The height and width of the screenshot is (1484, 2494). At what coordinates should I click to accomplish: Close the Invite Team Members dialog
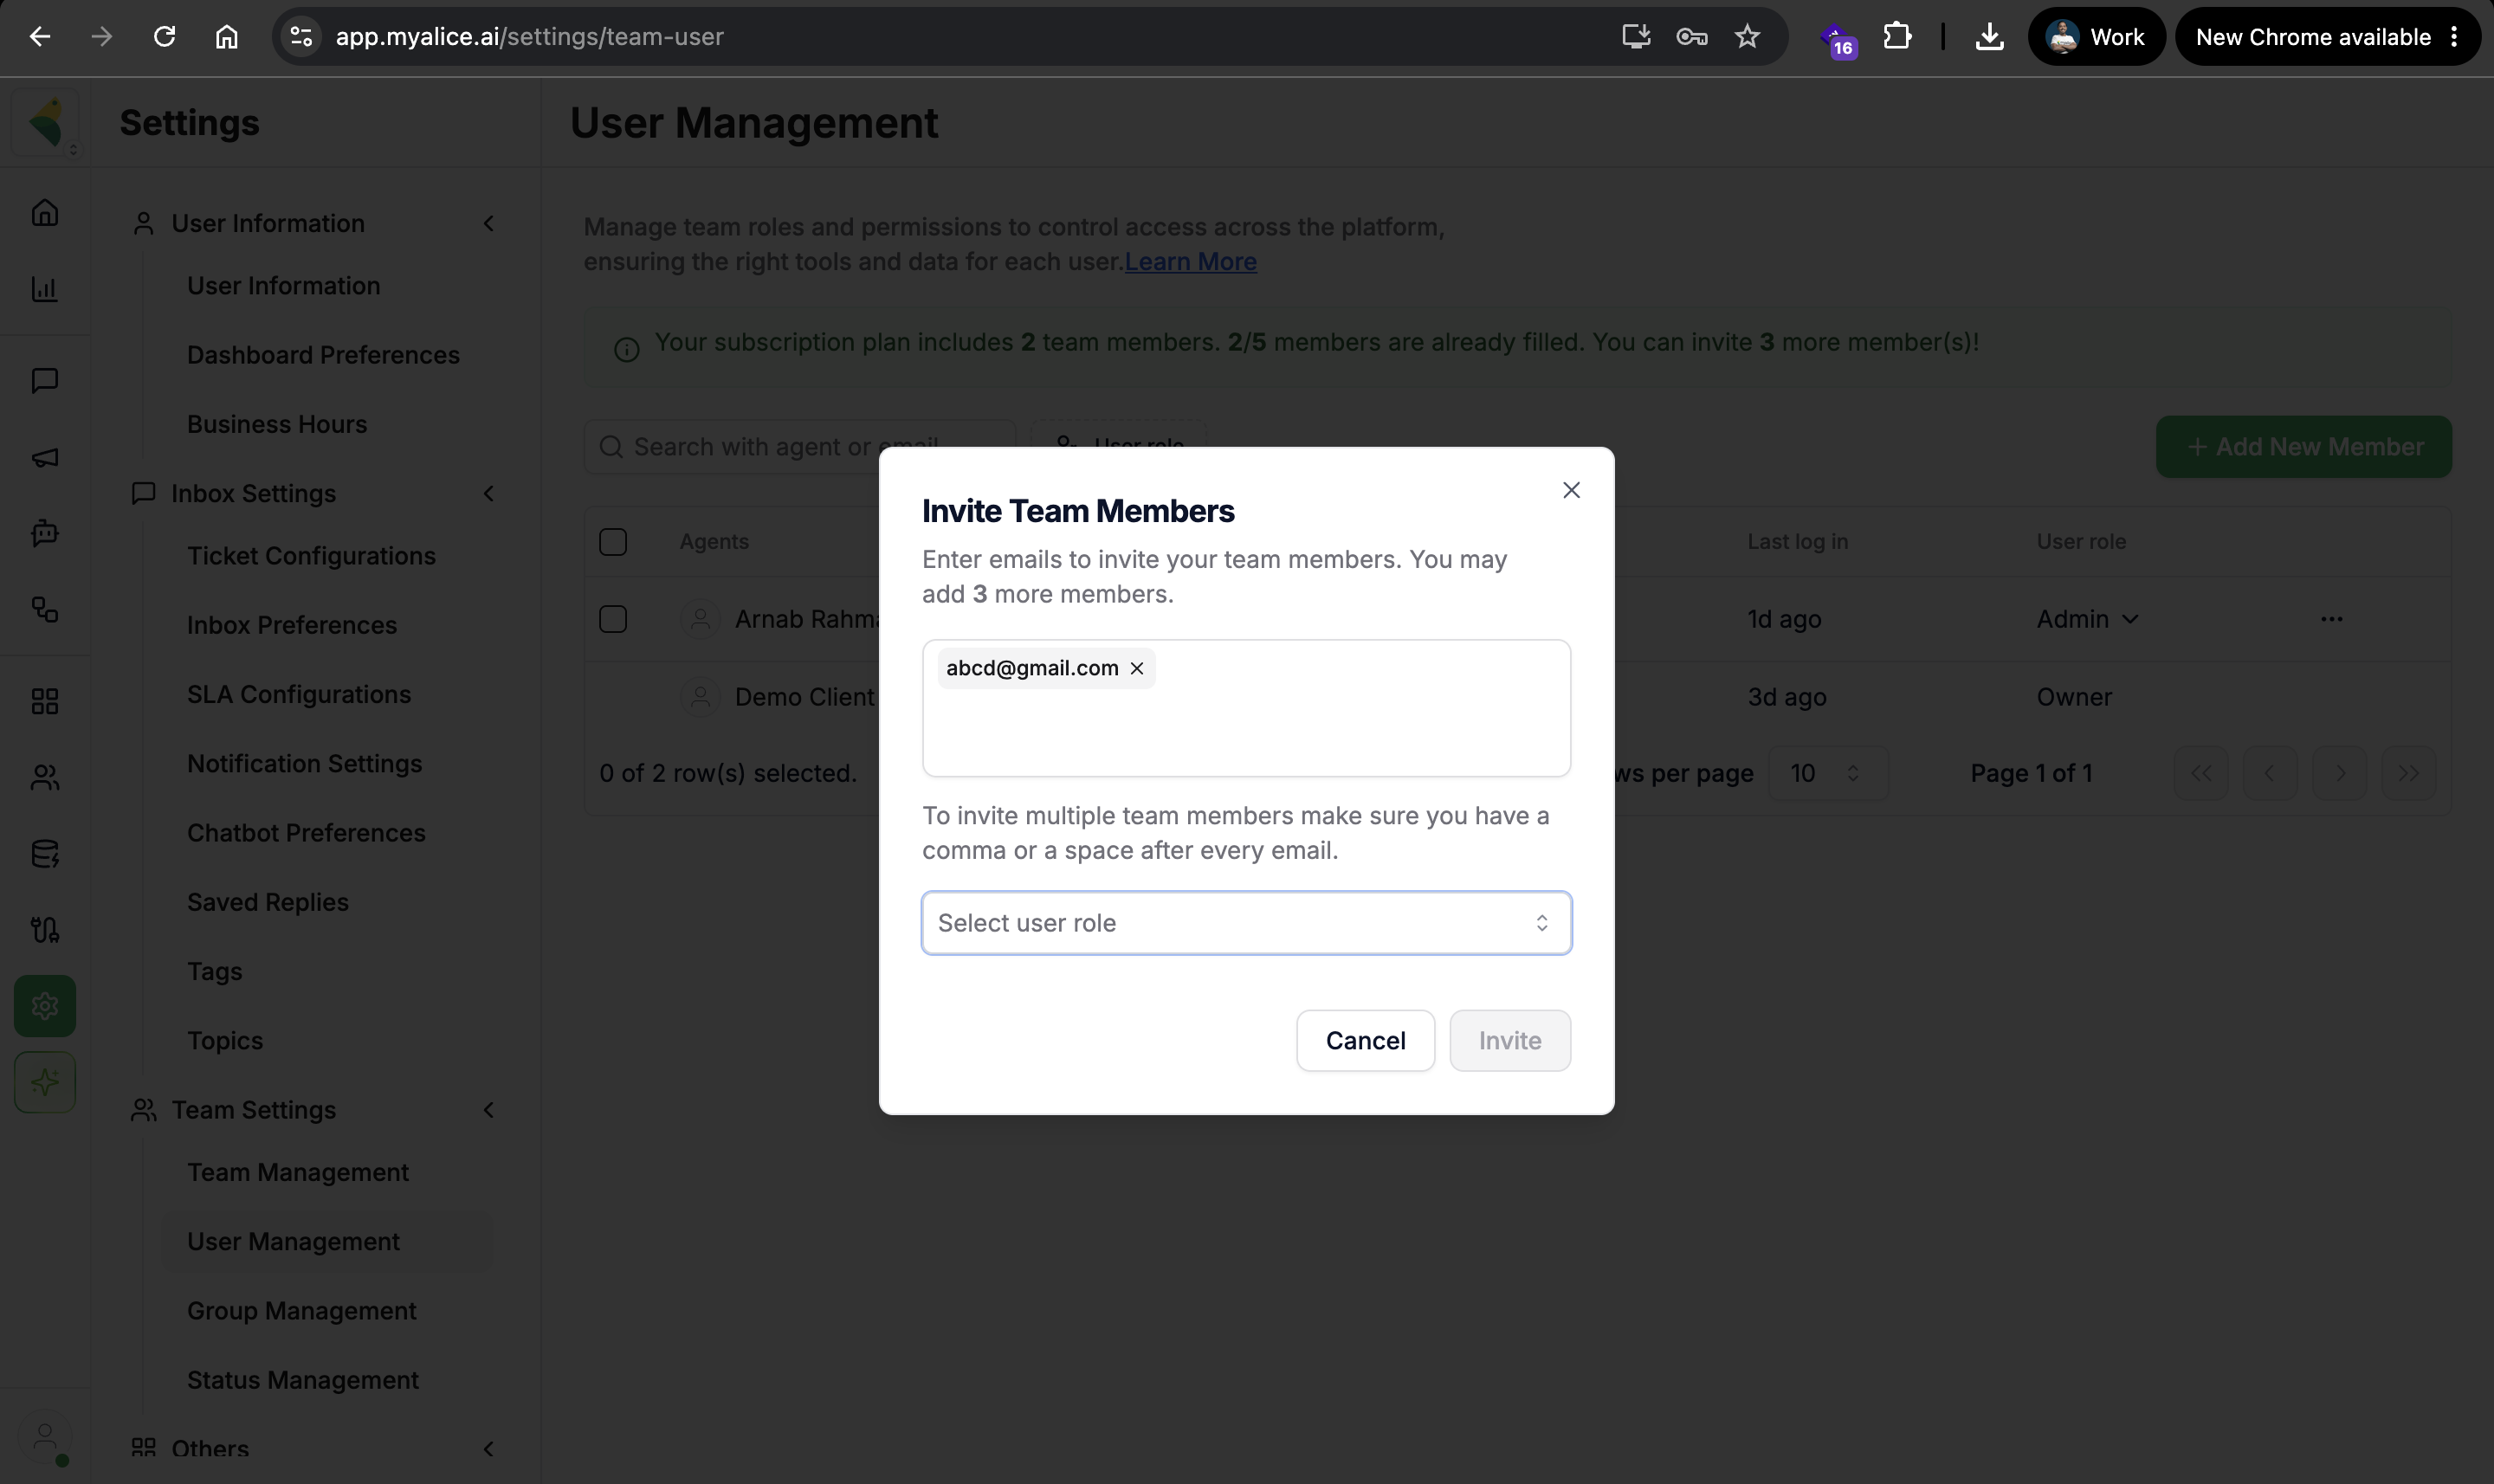(1571, 490)
